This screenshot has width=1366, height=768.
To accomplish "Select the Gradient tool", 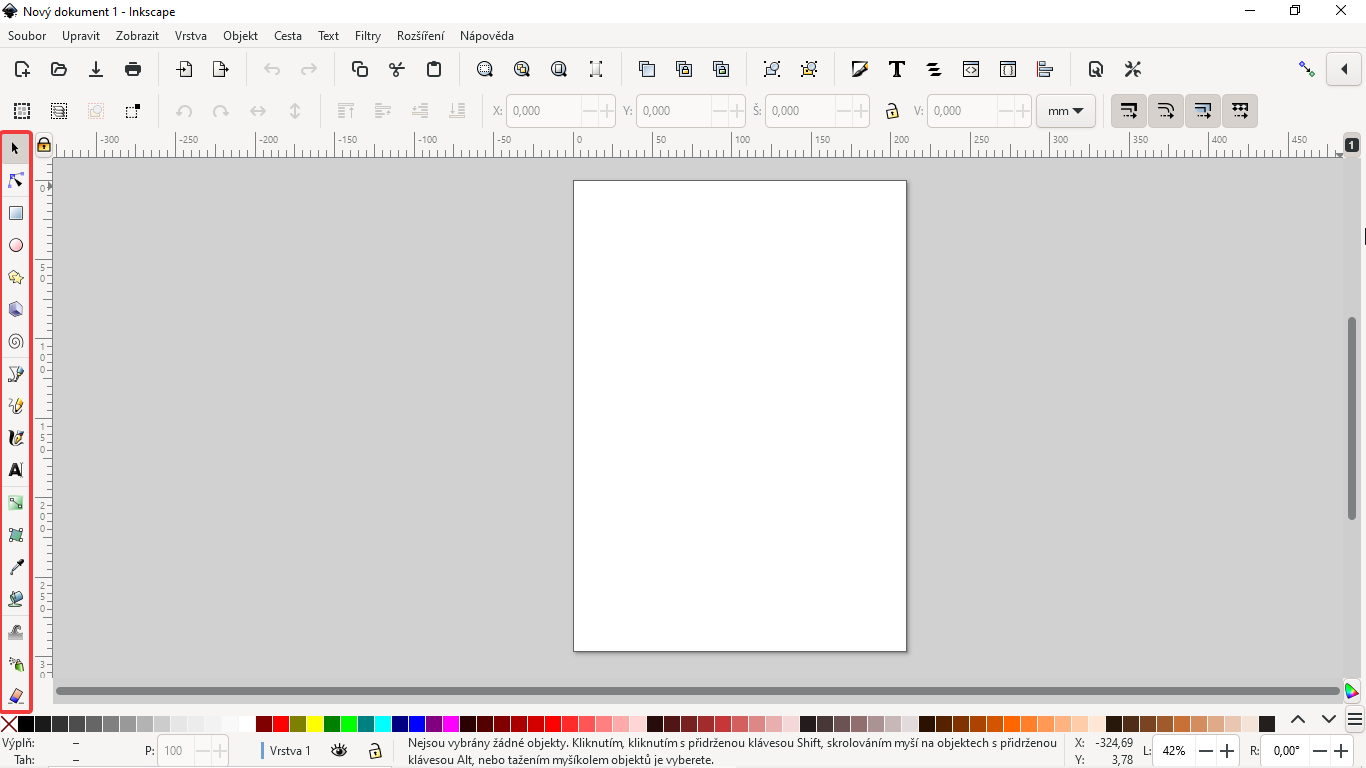I will 16,503.
